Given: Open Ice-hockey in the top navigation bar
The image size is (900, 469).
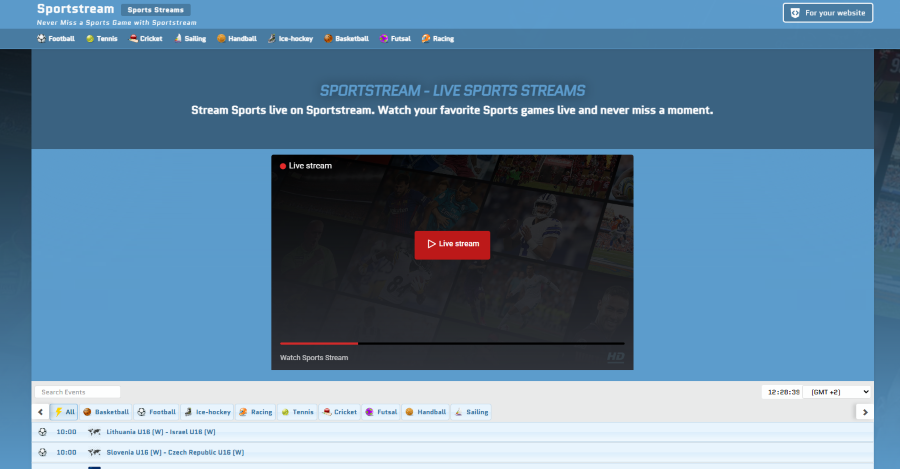Looking at the screenshot, I should 290,39.
